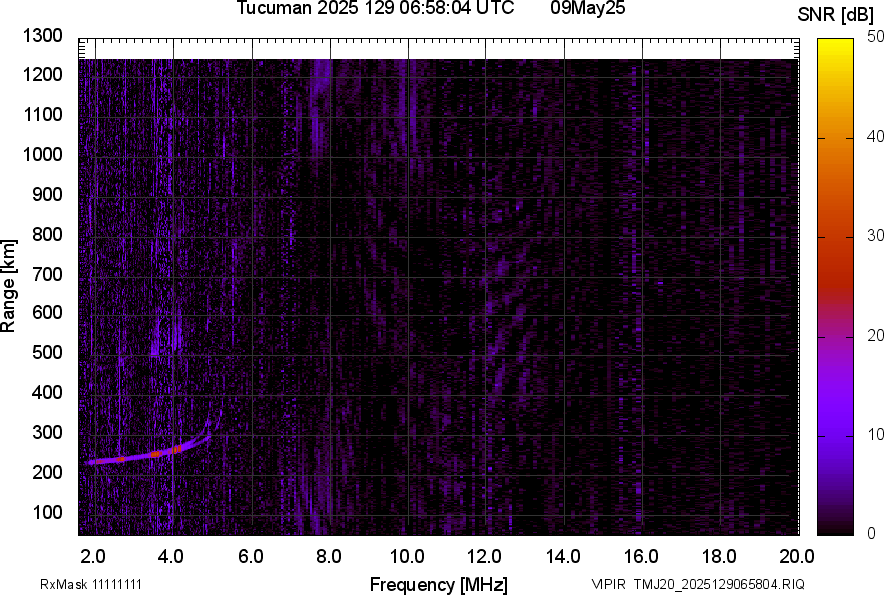
Task: Click the range tick label '200'
Action: click(x=47, y=472)
